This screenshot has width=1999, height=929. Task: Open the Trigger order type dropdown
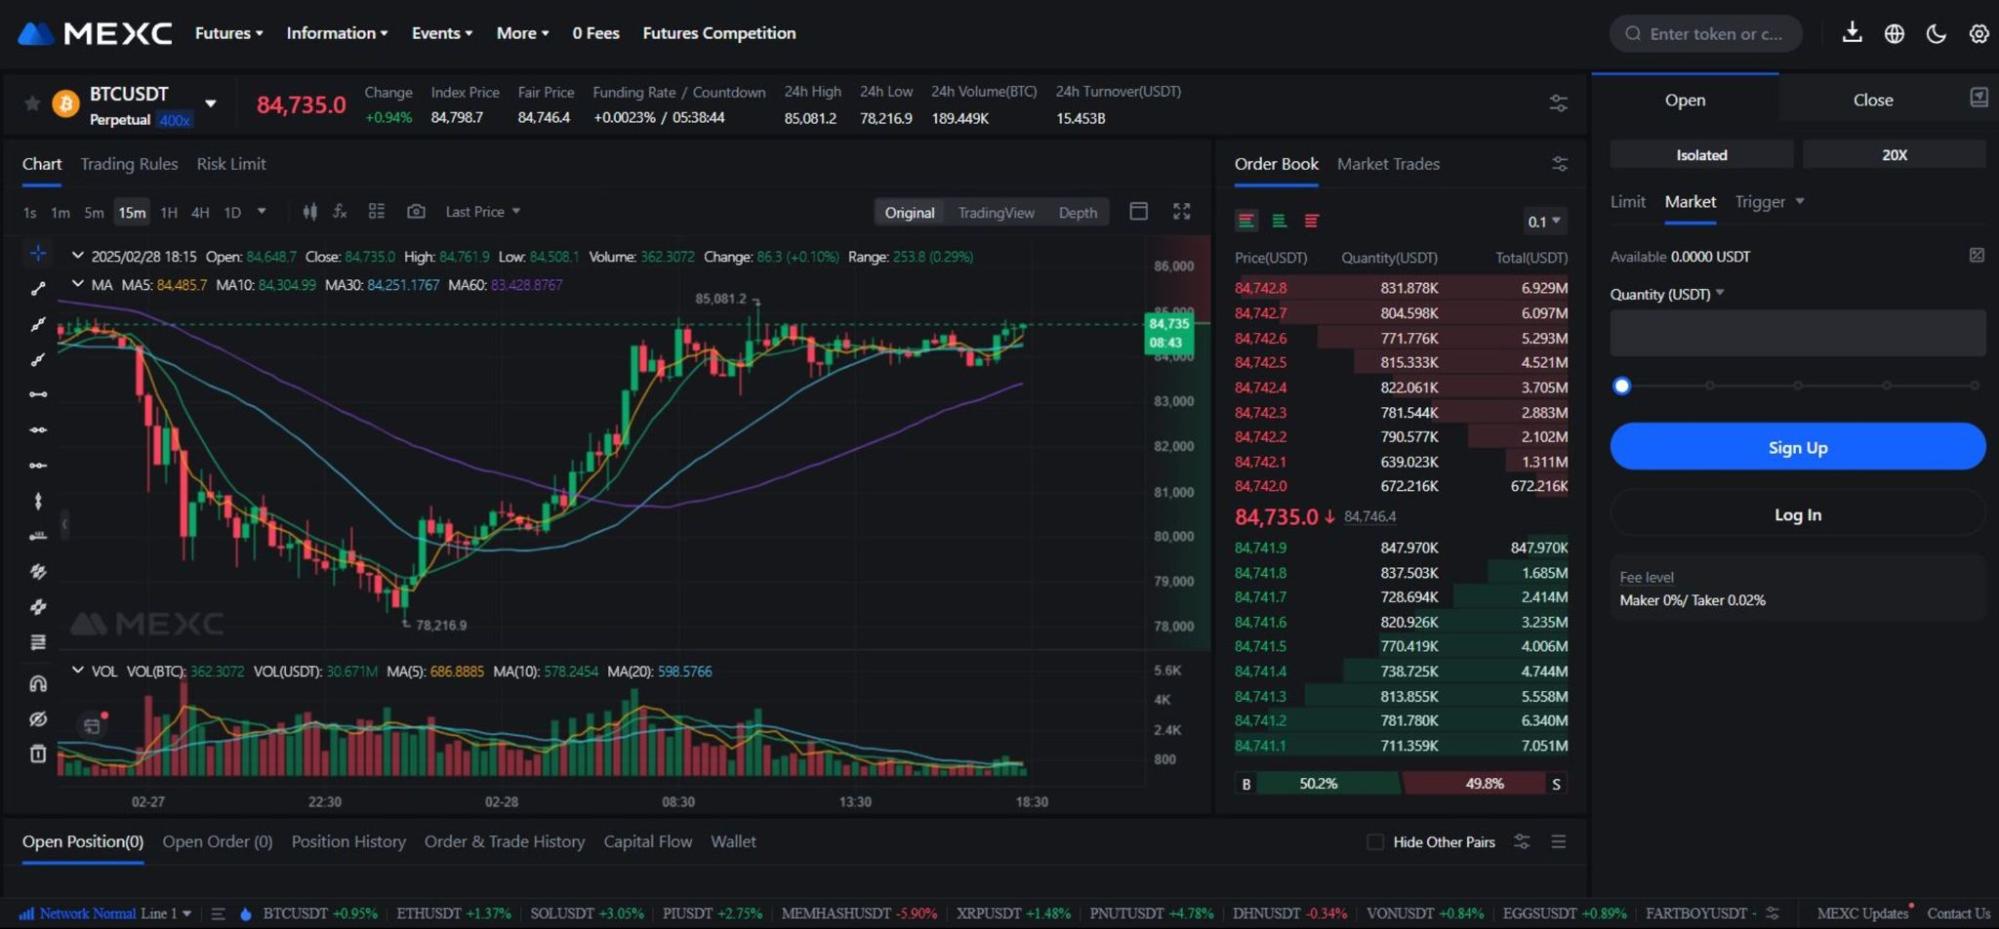click(1769, 202)
